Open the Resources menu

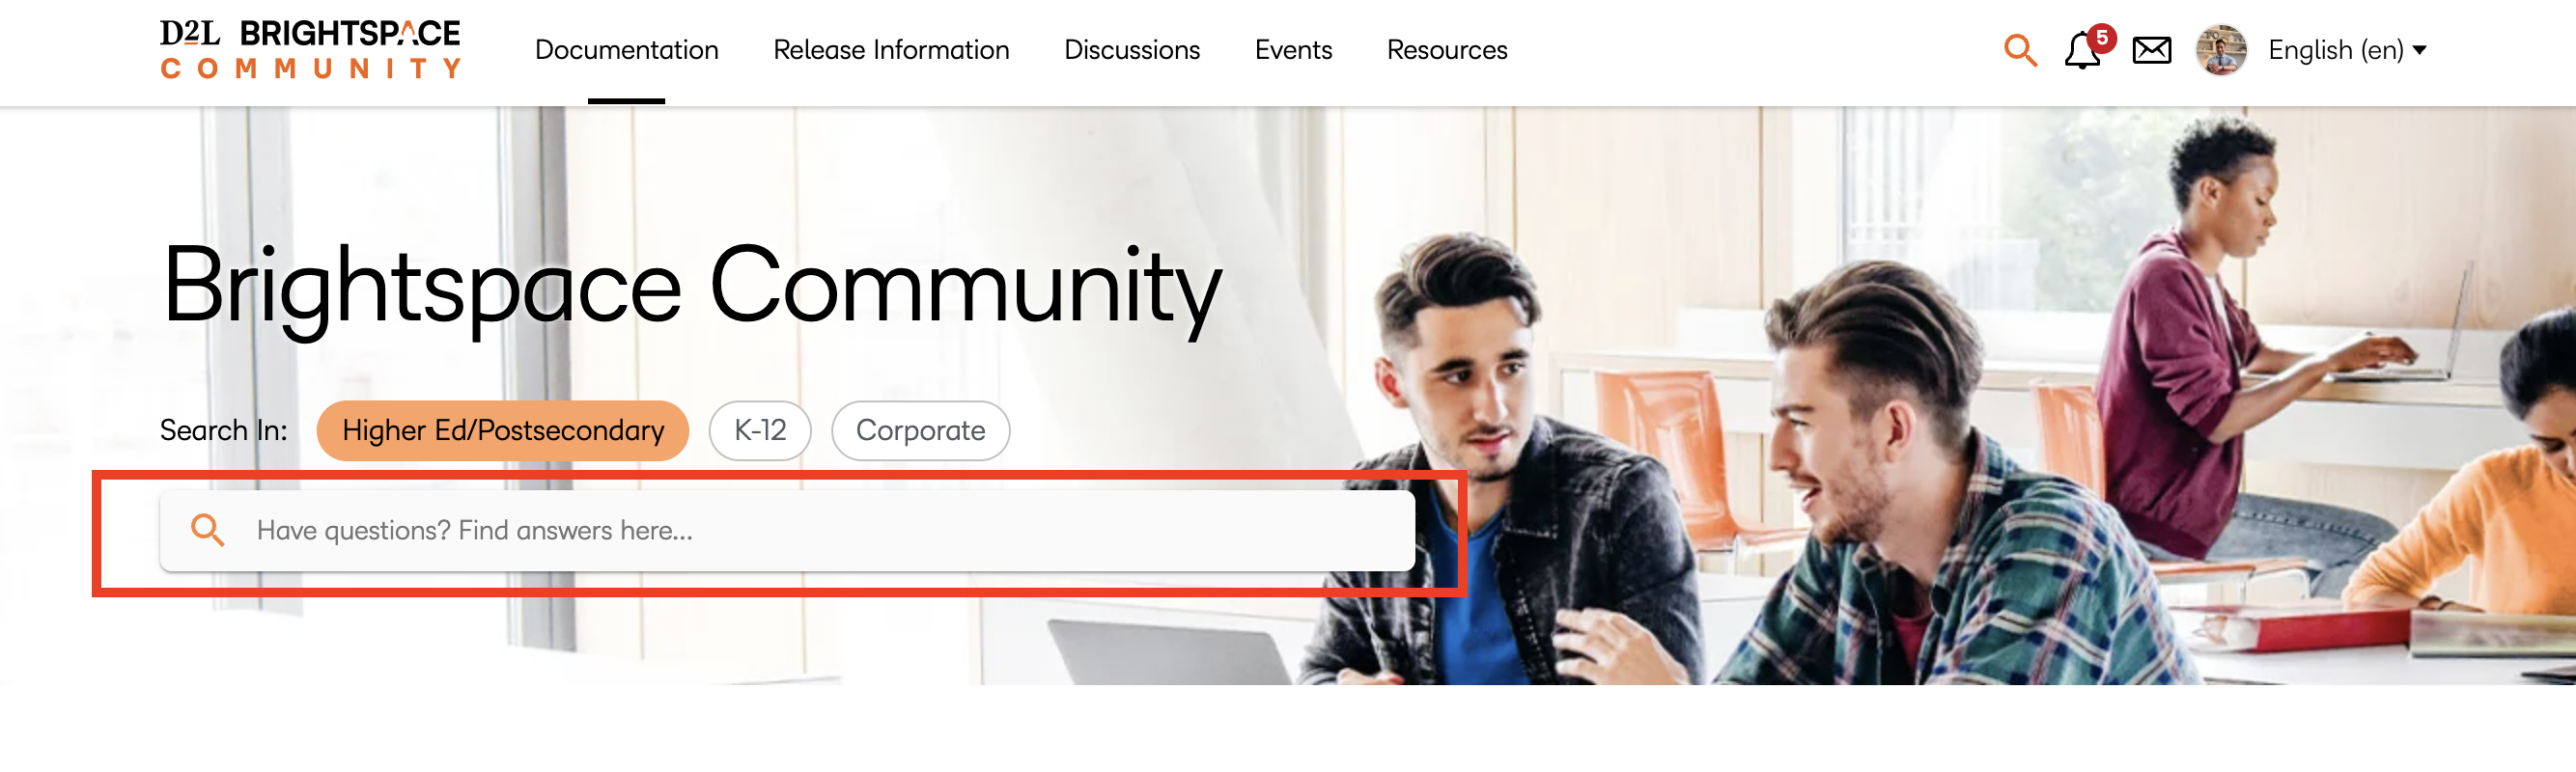tap(1446, 50)
